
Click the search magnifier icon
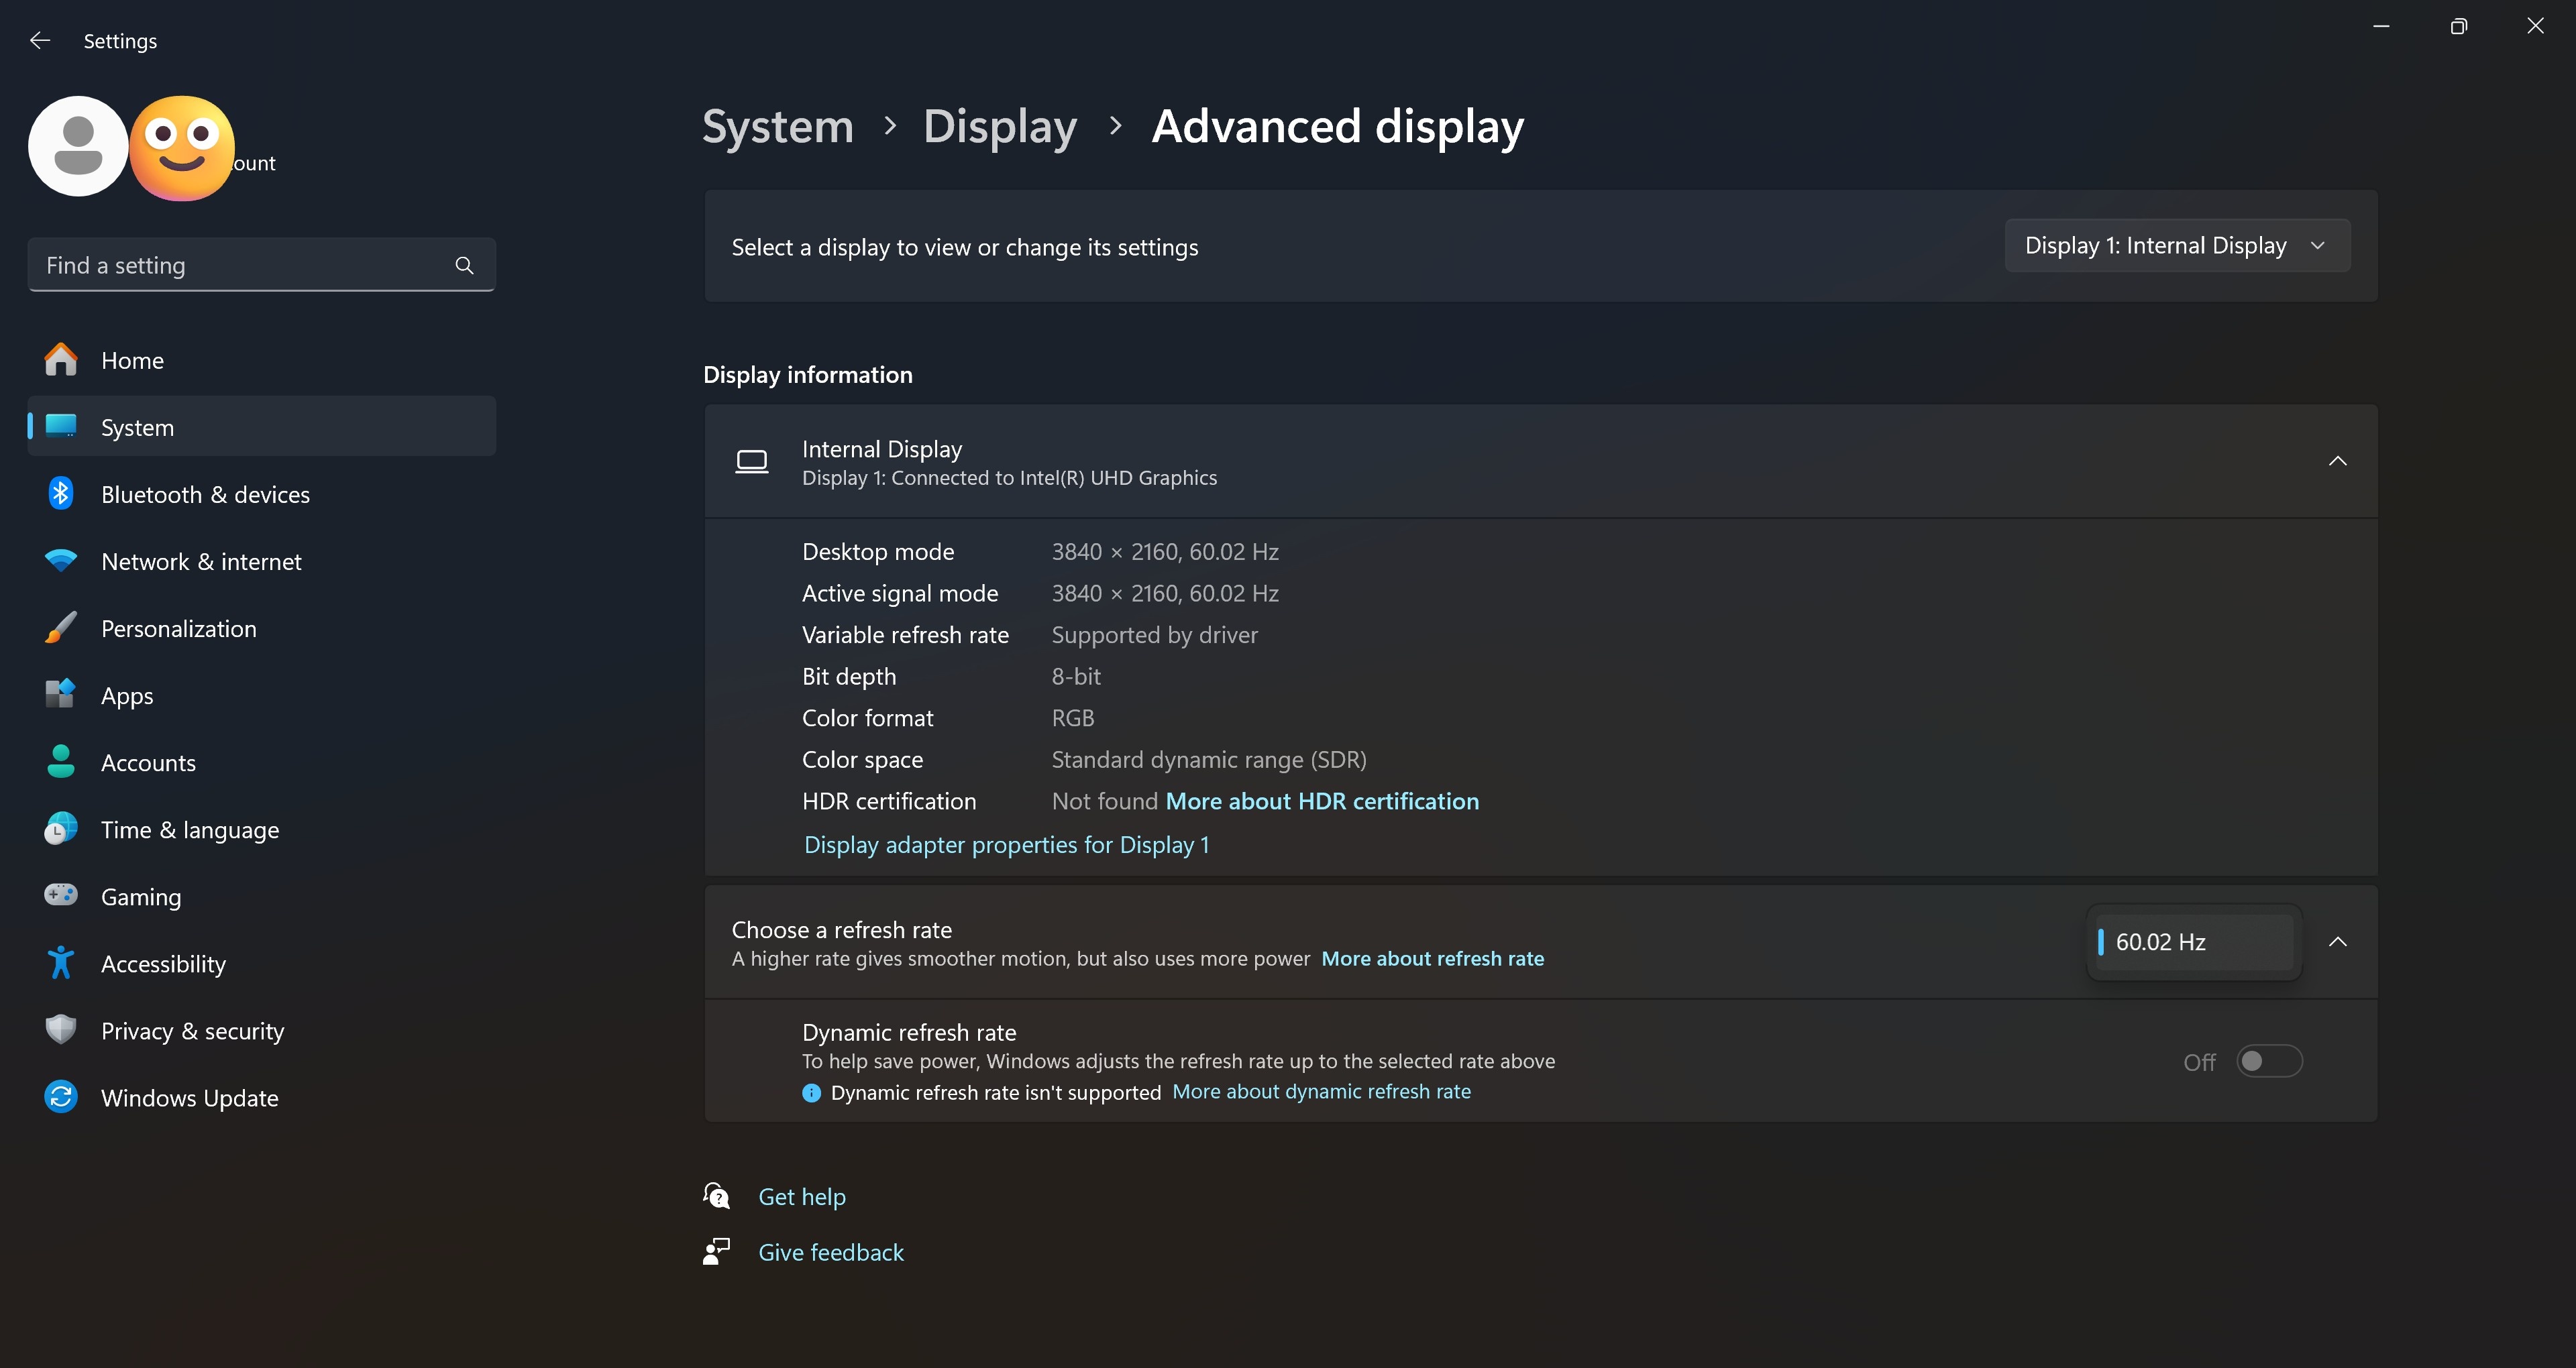pos(464,265)
